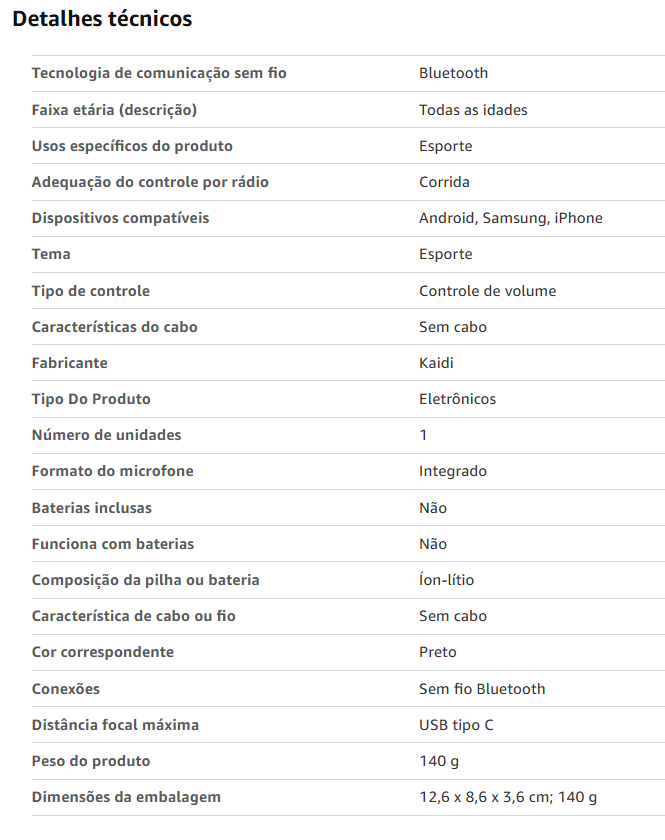This screenshot has height=840, width=665.
Task: Select the "Corrida" value
Action: (x=444, y=182)
